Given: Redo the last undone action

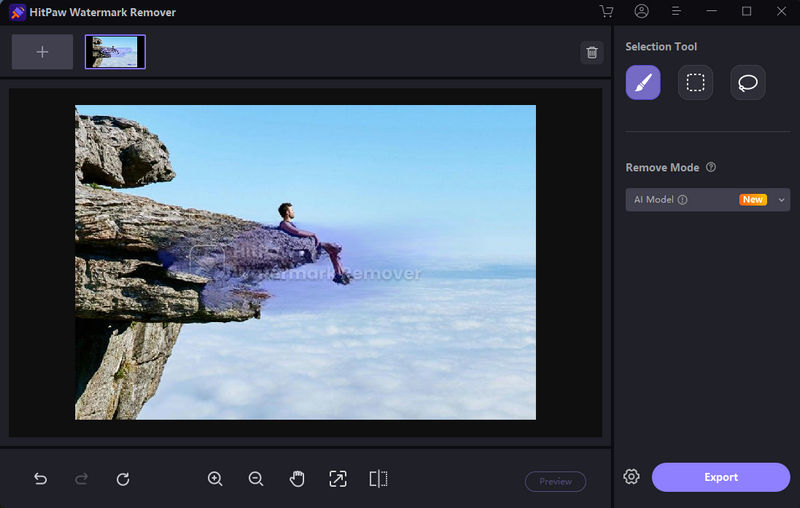Looking at the screenshot, I should pyautogui.click(x=82, y=479).
